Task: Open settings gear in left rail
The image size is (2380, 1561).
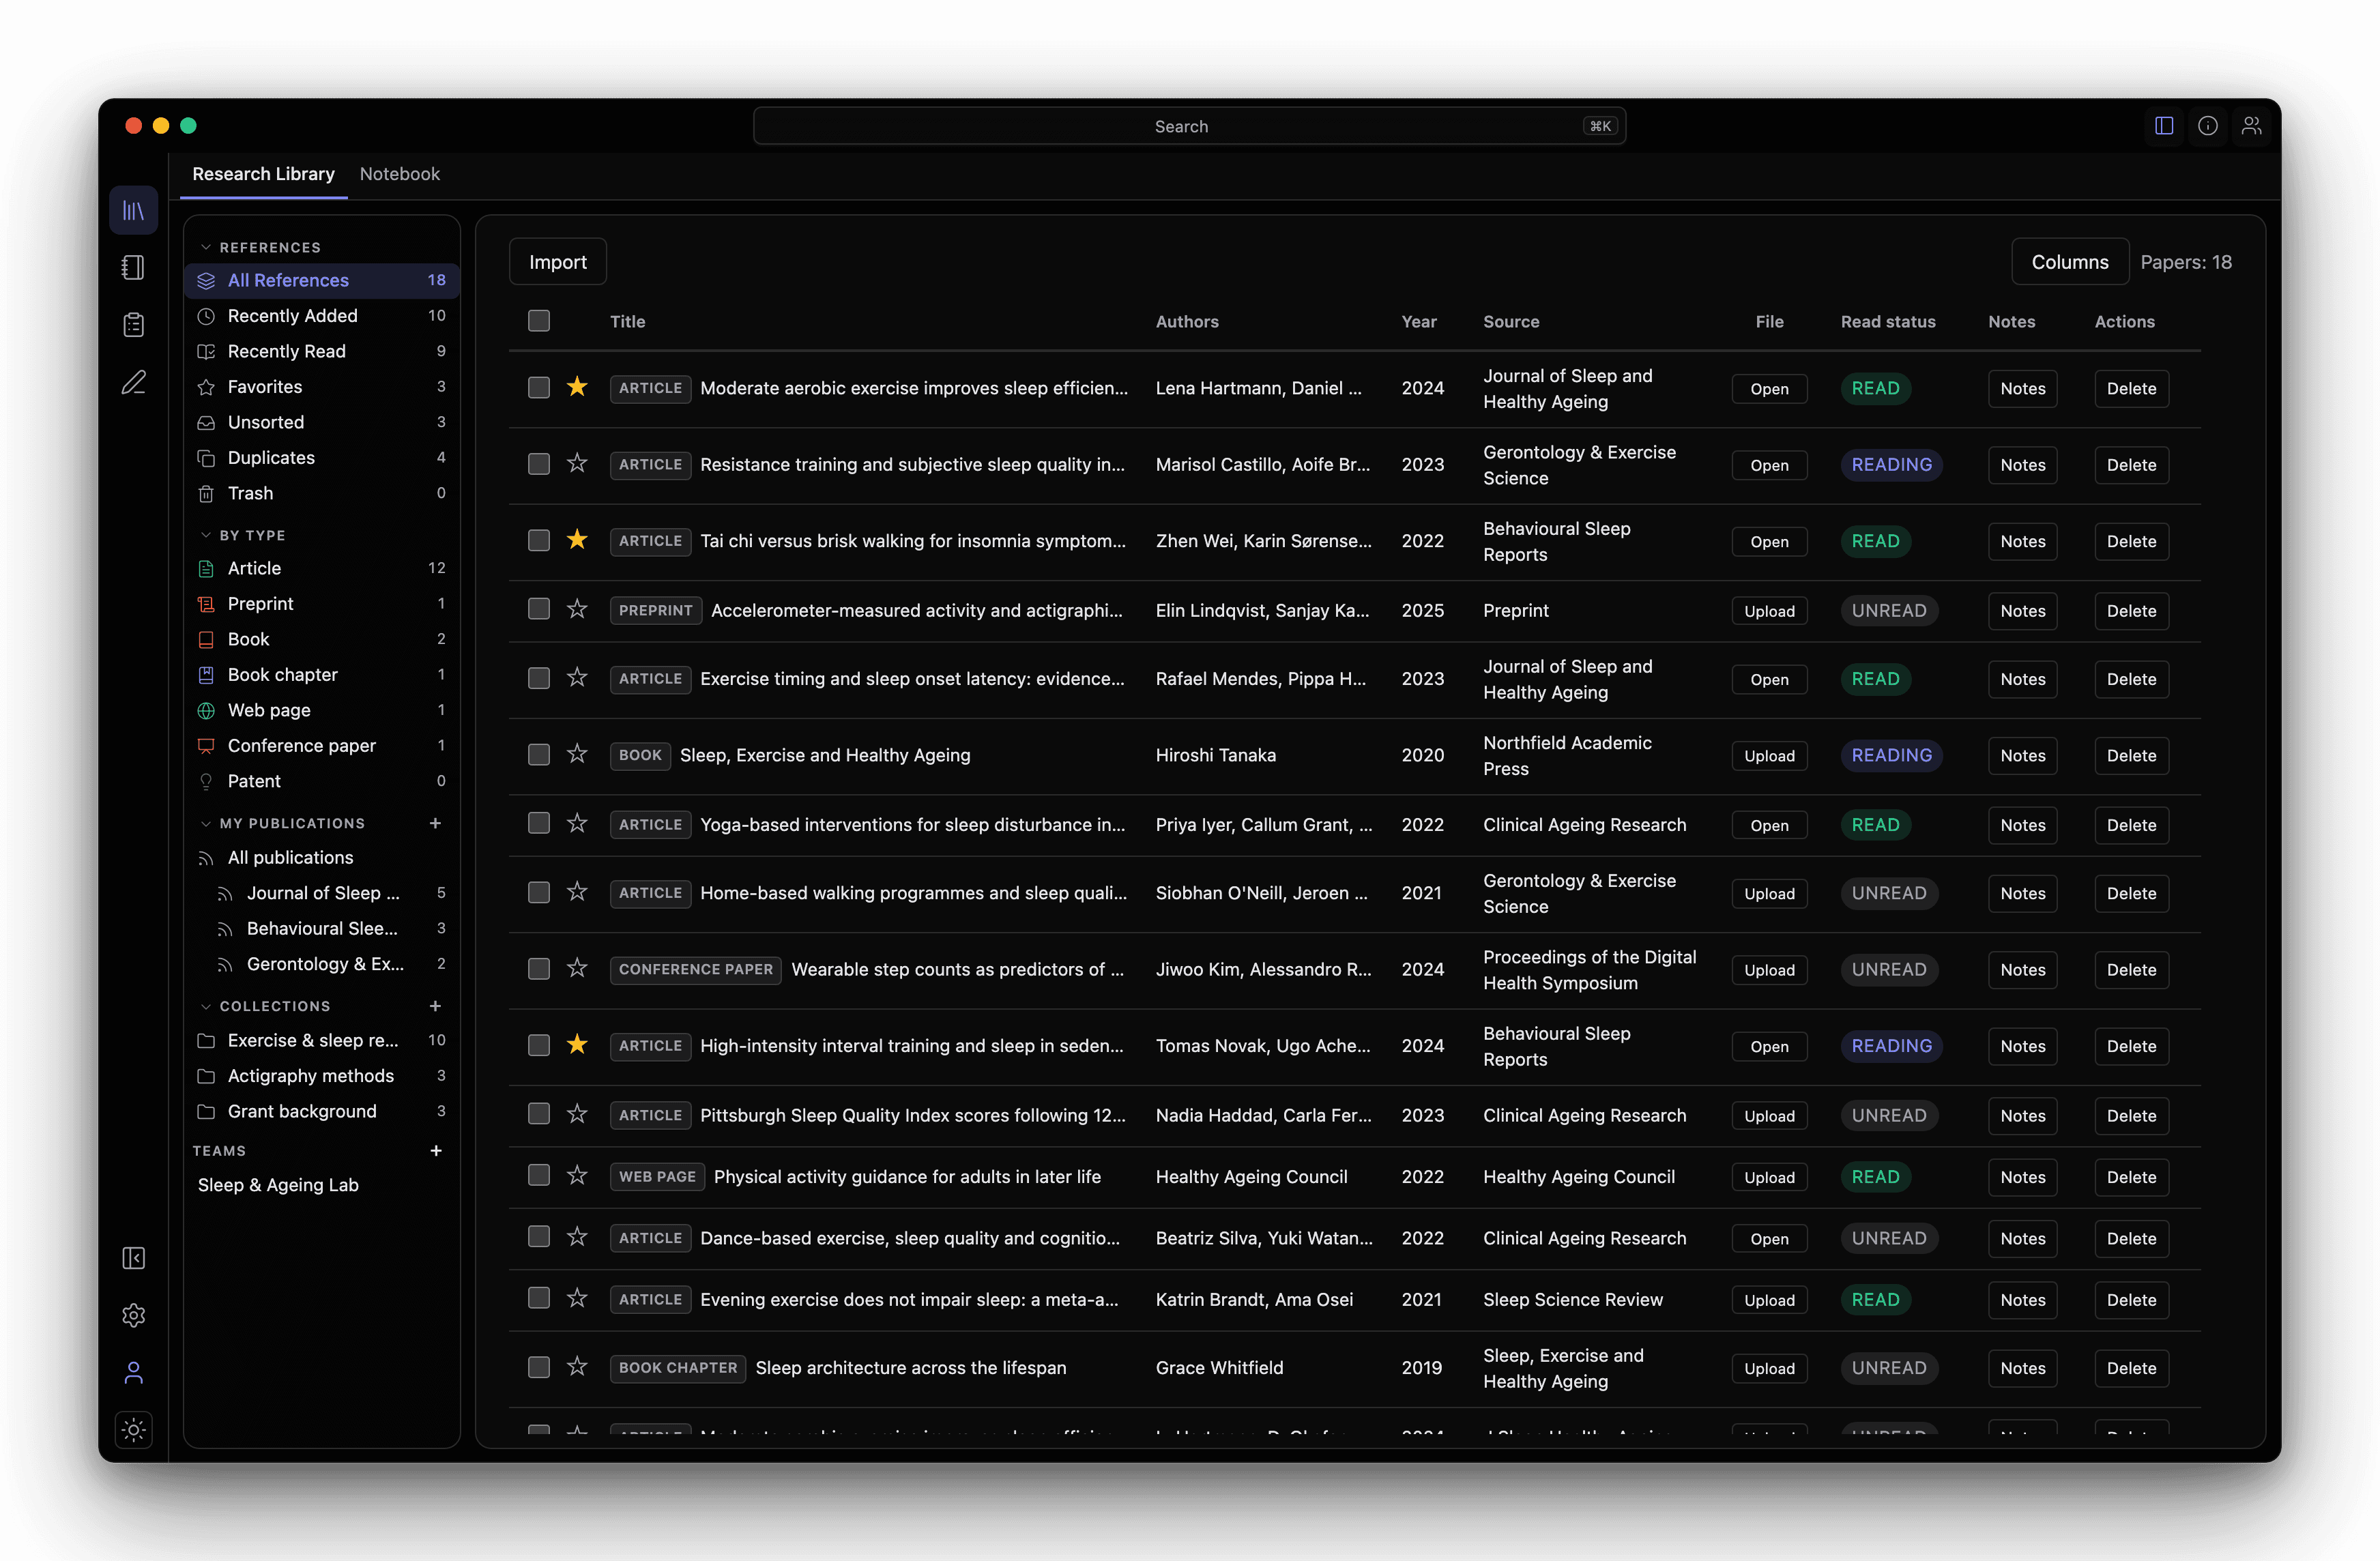Action: [133, 1315]
